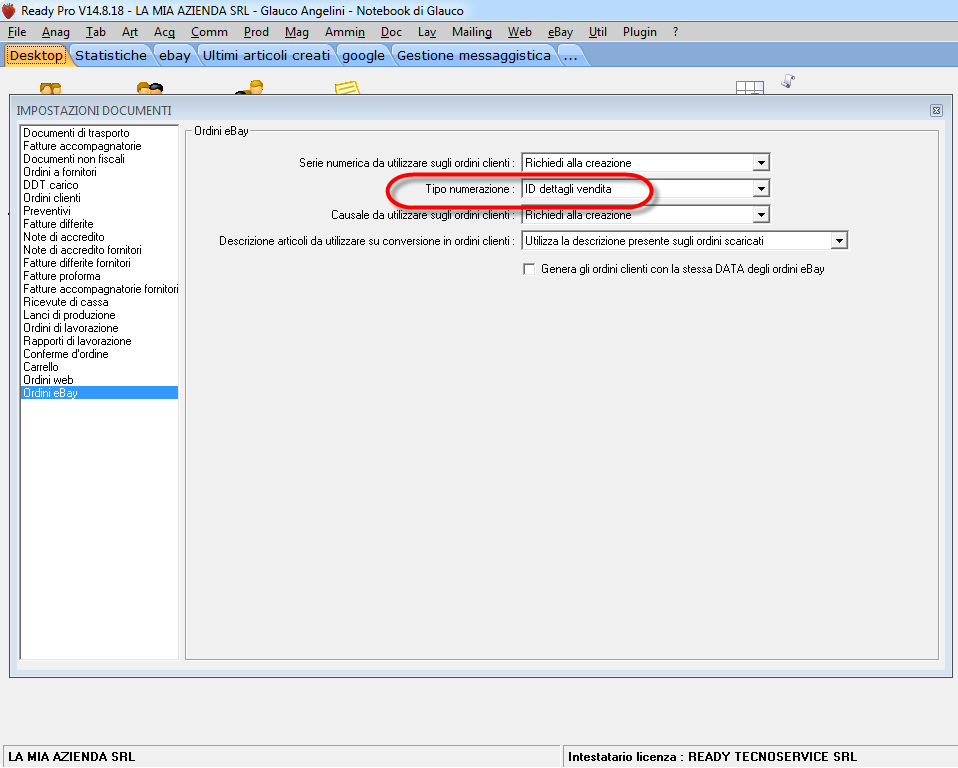Image resolution: width=958 pixels, height=768 pixels.
Task: Click 'LA MIA AZIENDA SRL' in status bar
Action: click(71, 756)
